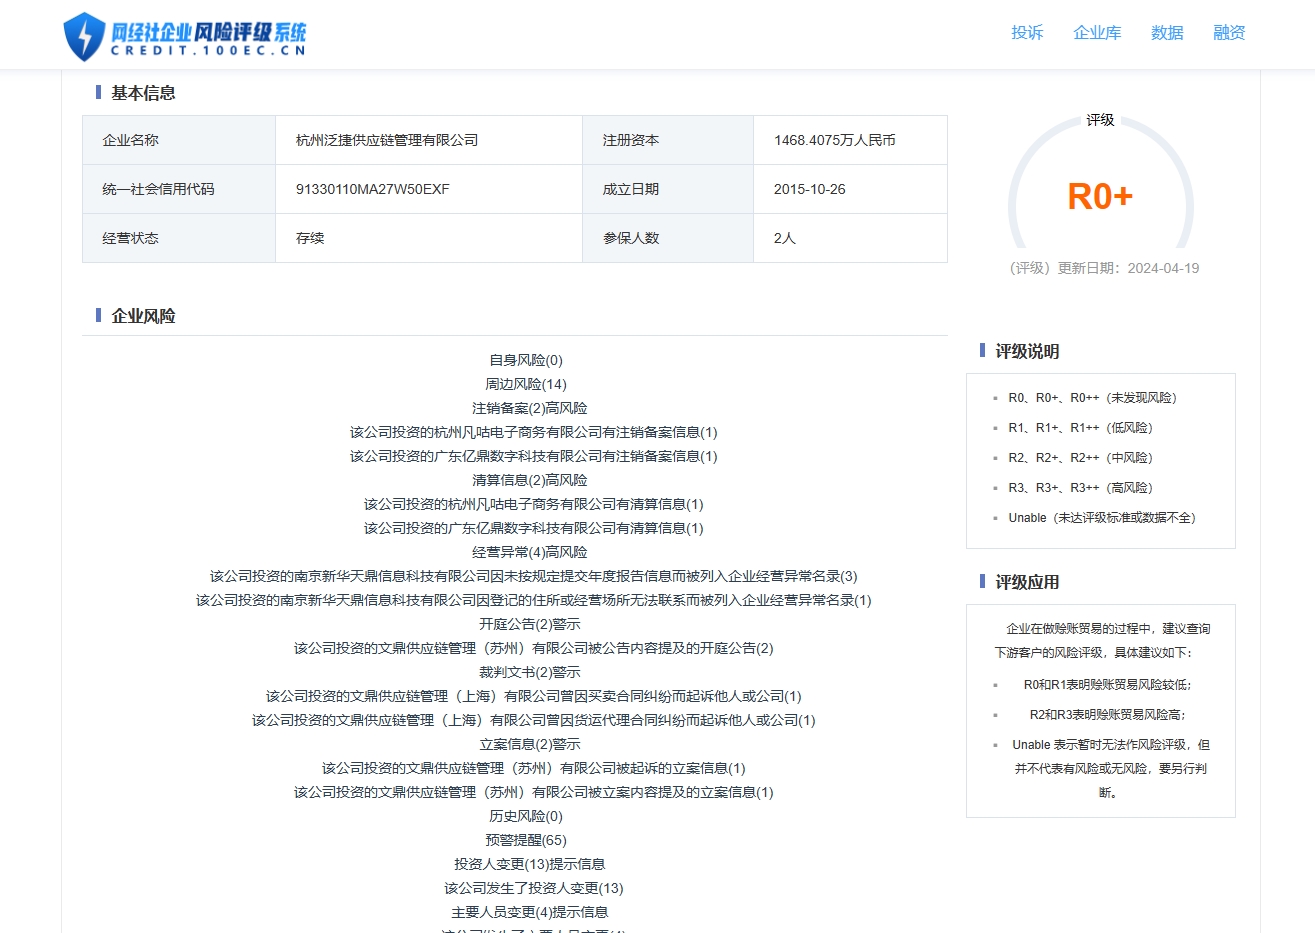Click 文鼎供应链(苏州) 被起诉的立案信息 line
This screenshot has width=1315, height=933.
(x=534, y=768)
